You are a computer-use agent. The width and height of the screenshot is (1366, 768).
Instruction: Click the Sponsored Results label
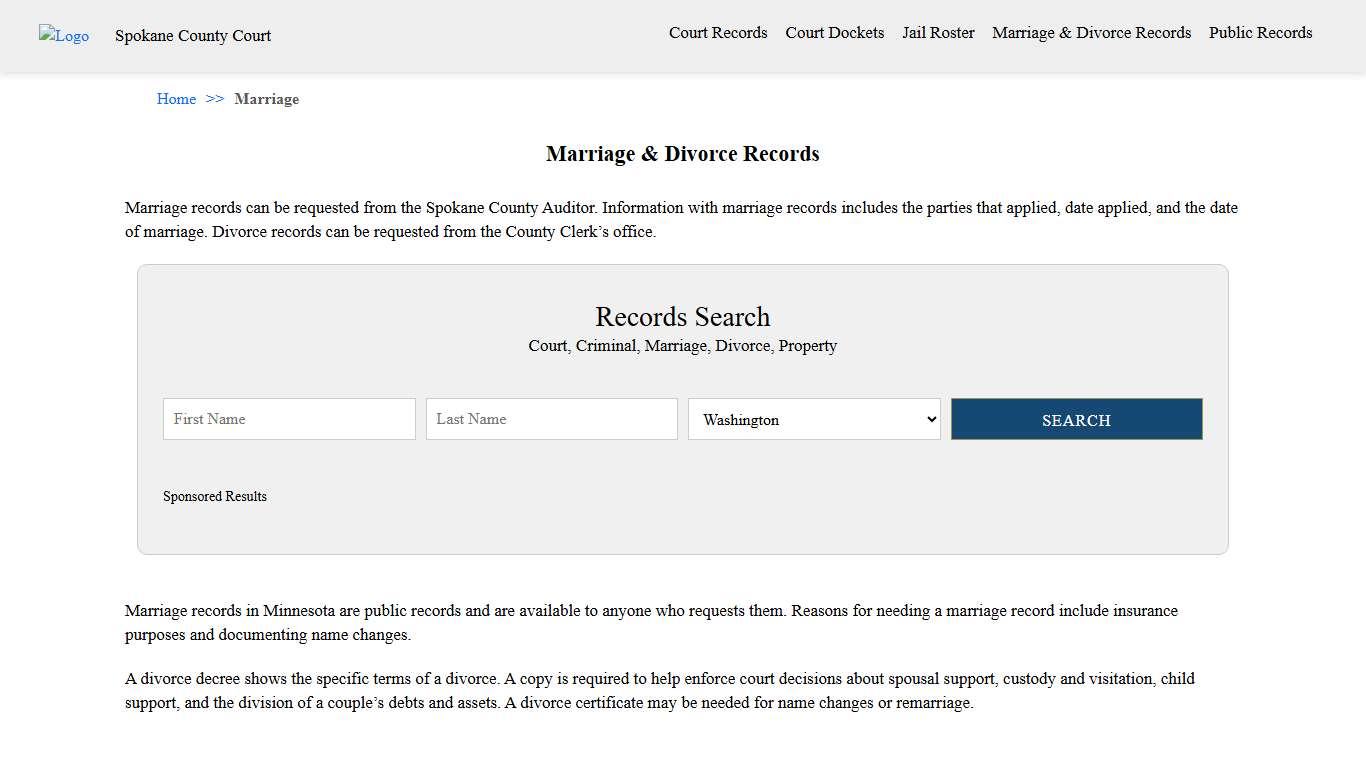coord(215,496)
